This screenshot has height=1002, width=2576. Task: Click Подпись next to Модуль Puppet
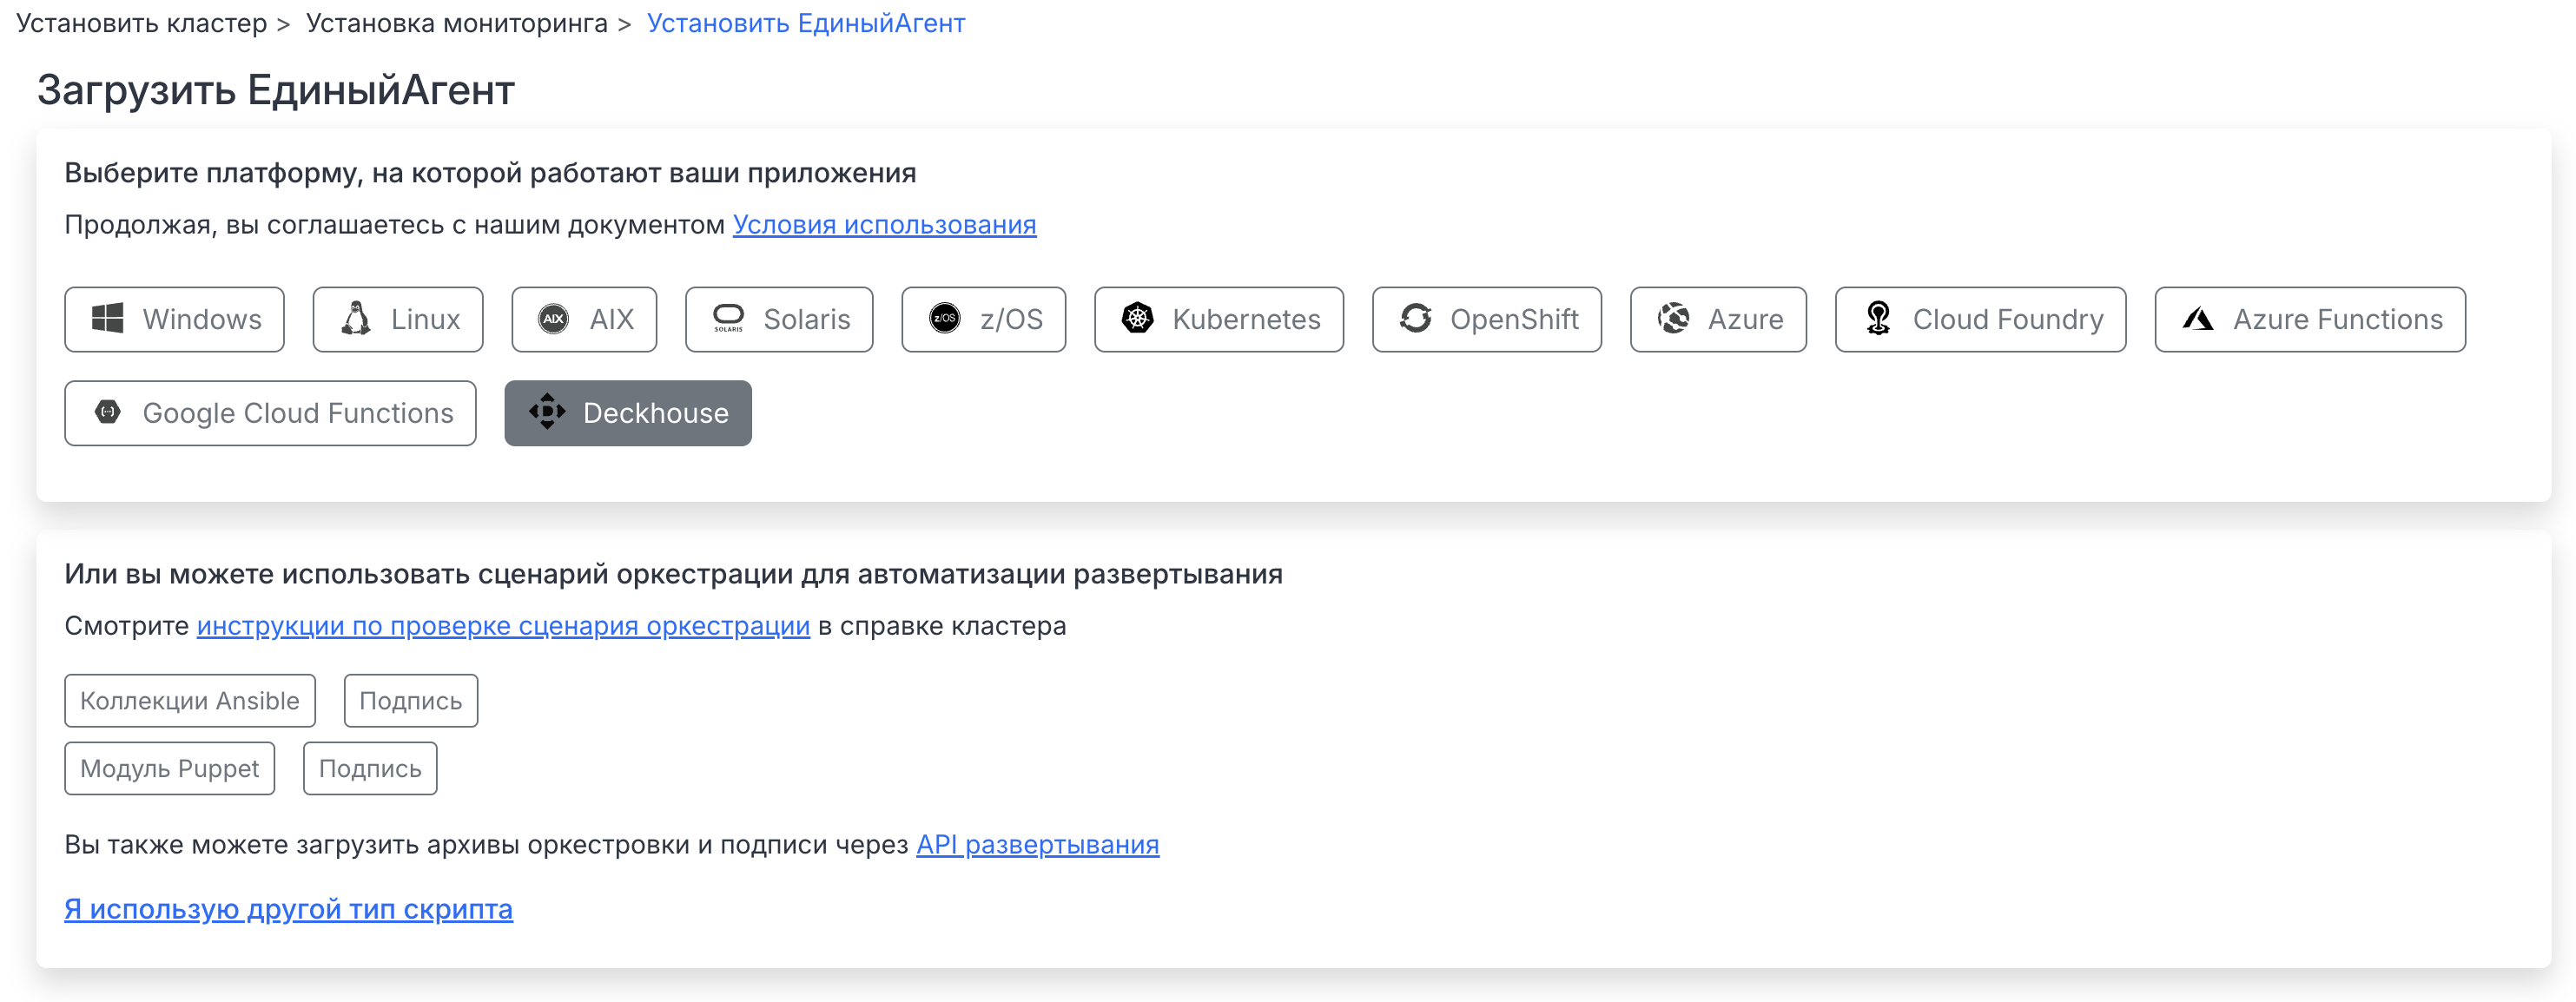pyautogui.click(x=370, y=768)
